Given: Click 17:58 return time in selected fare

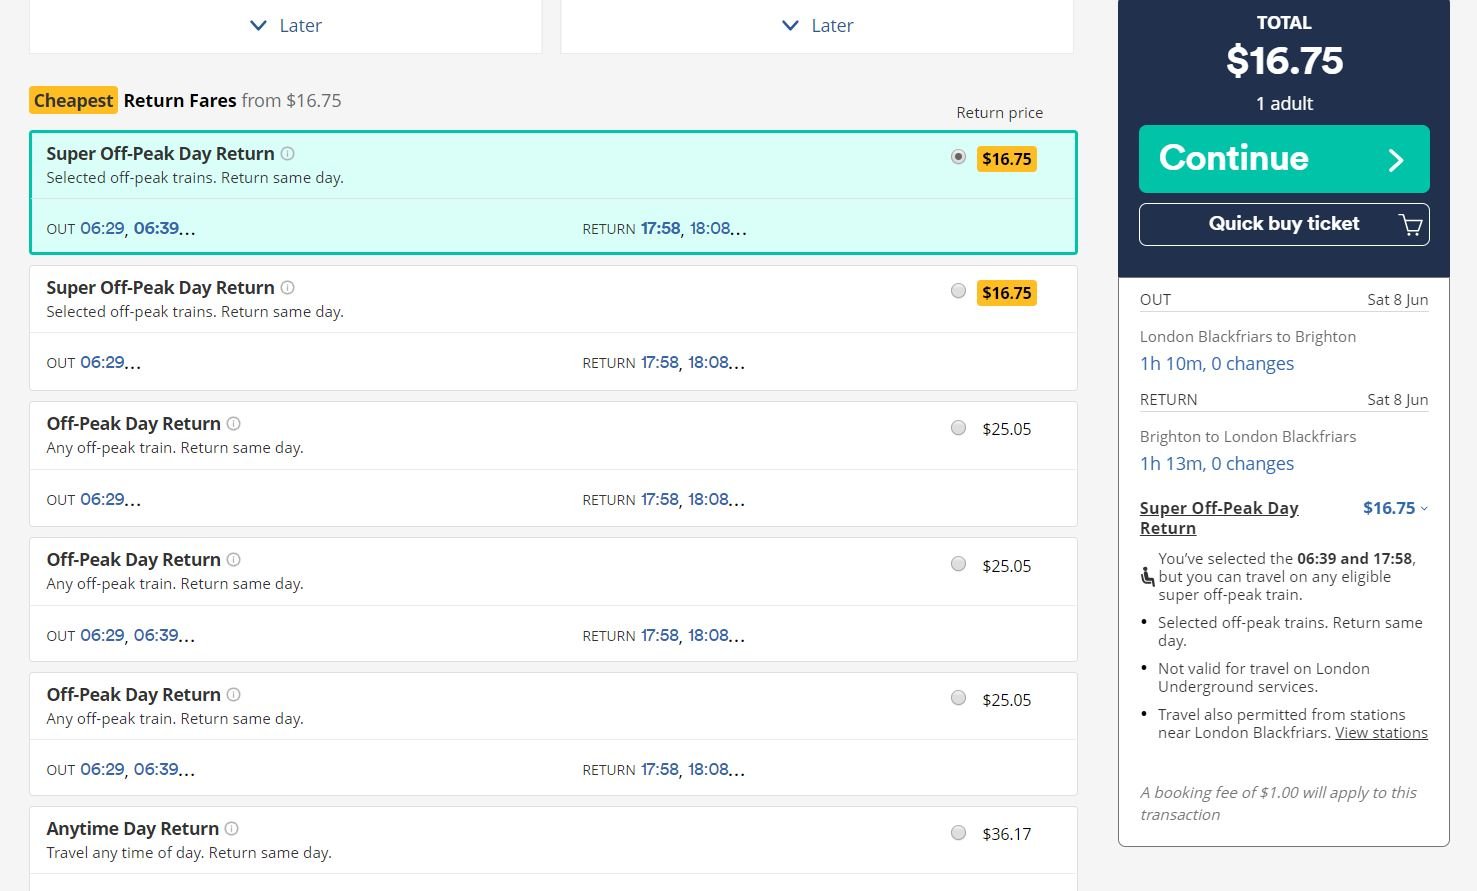Looking at the screenshot, I should (x=660, y=229).
